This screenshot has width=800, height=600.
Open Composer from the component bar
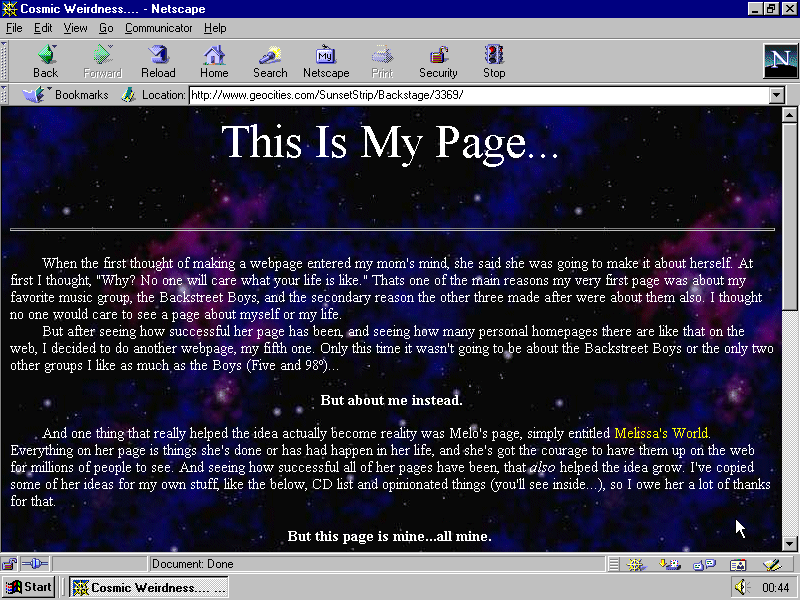772,564
